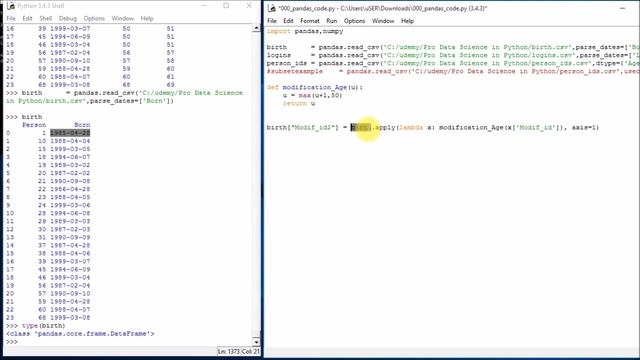Open Format menu in the code editor
The height and width of the screenshot is (360, 640).
[310, 21]
